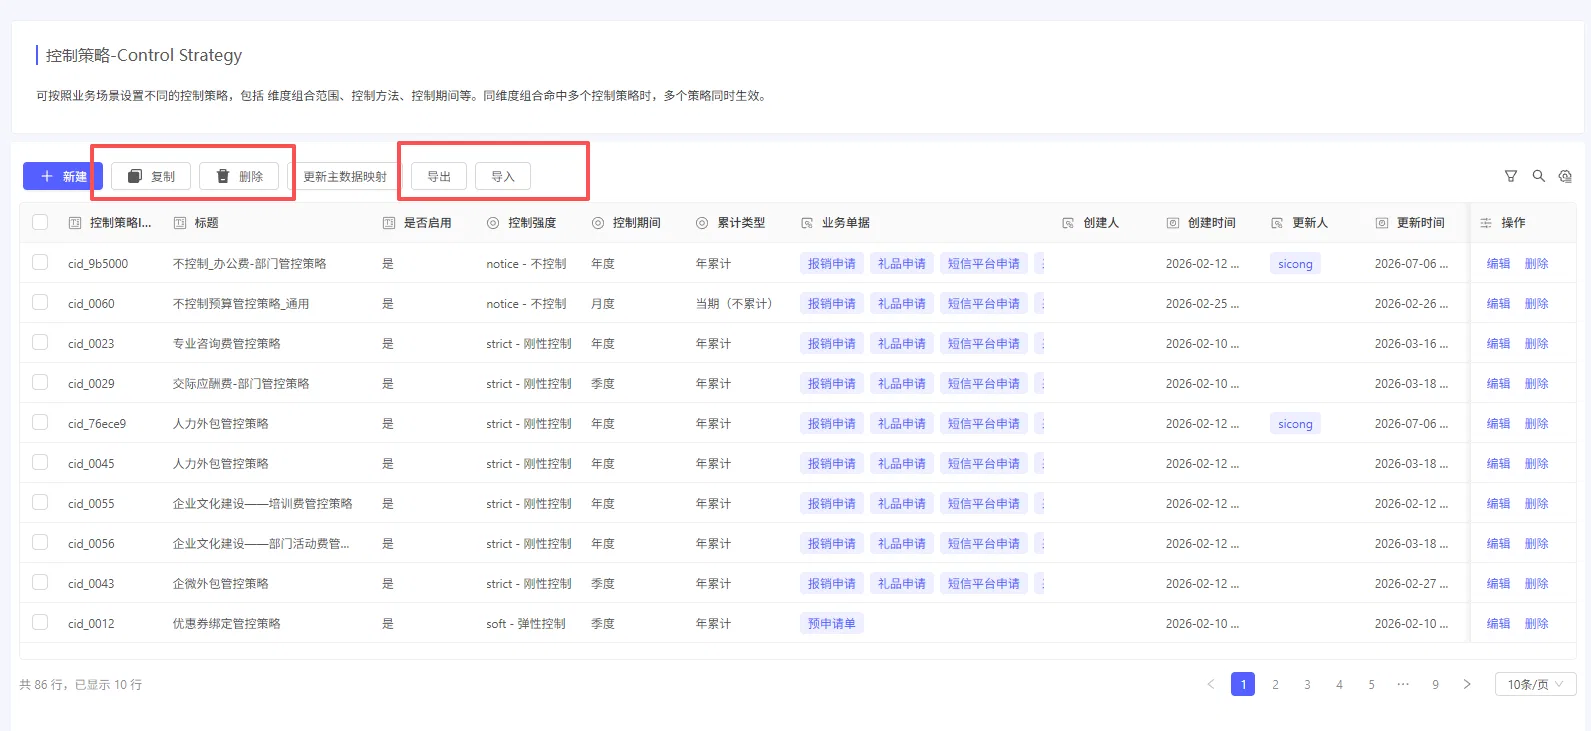Check the row cid_0056
Screen dimensions: 1591x731
click(40, 542)
